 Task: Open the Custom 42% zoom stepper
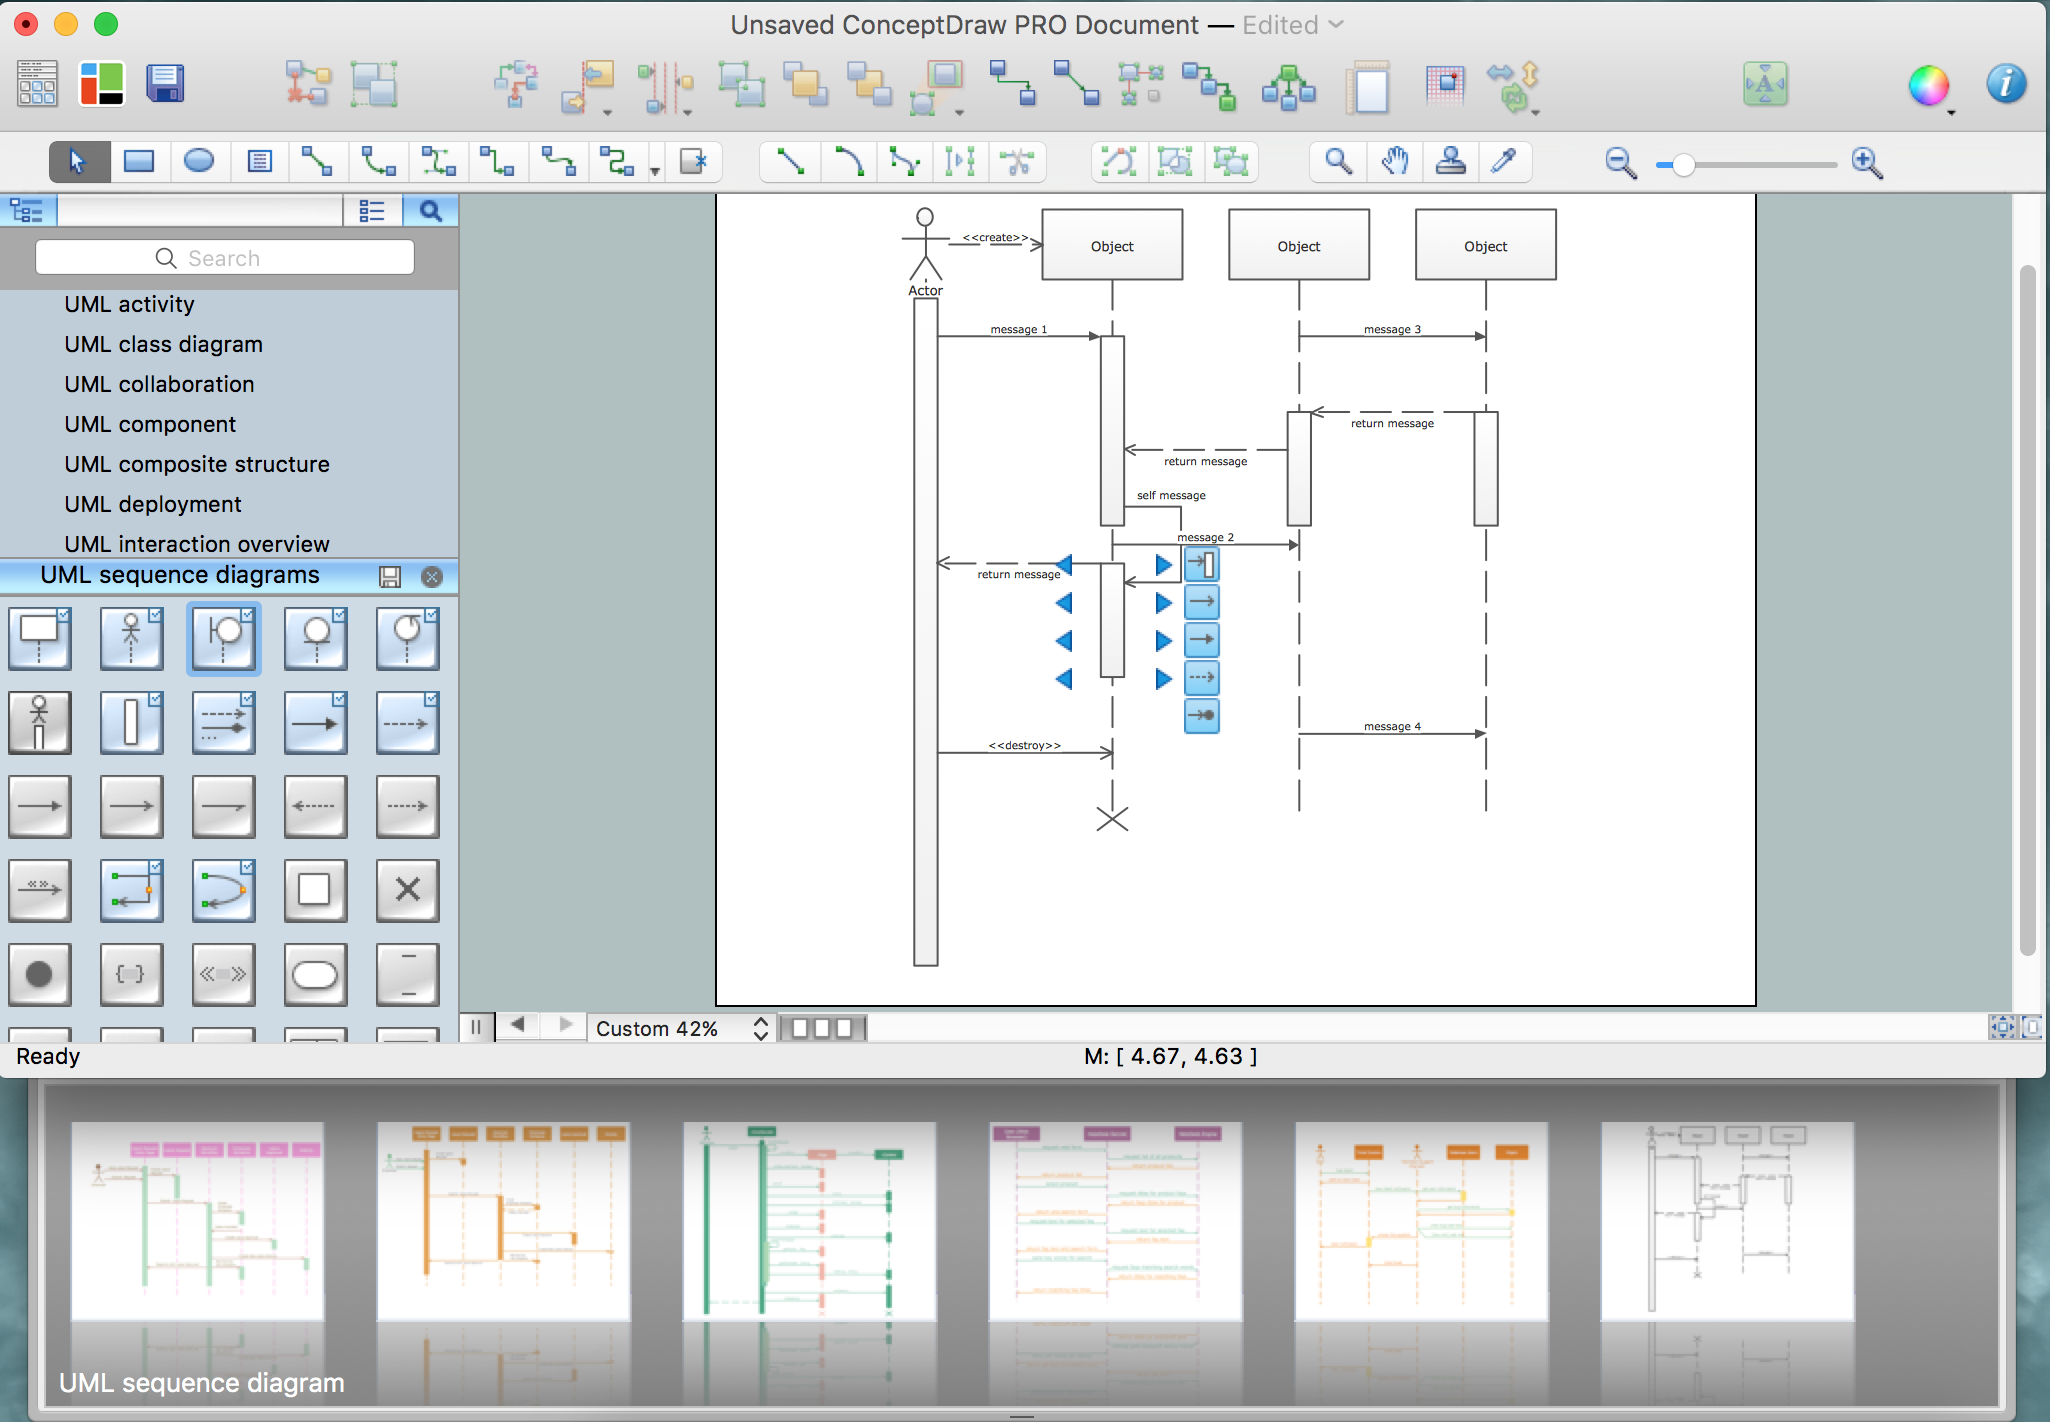tap(759, 1027)
